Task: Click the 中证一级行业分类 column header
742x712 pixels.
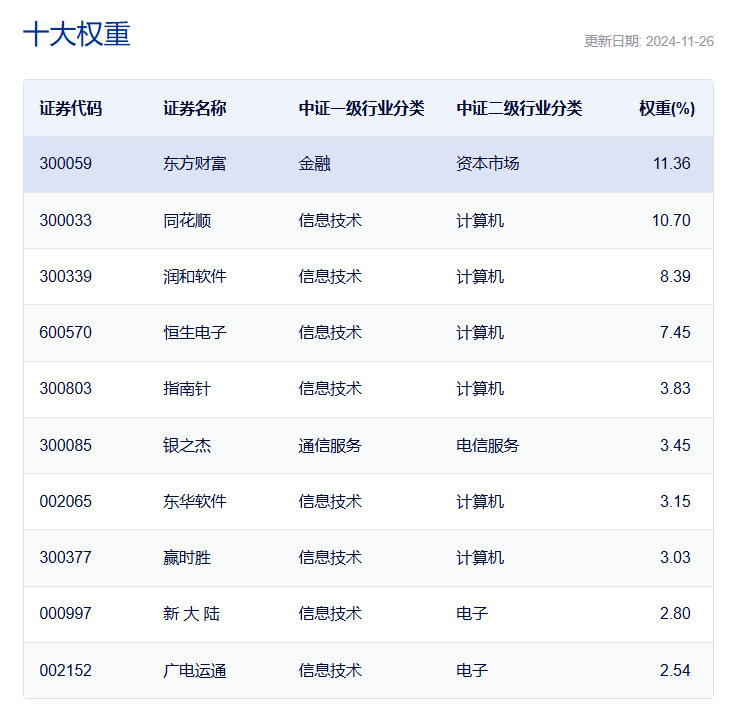Action: pos(362,108)
